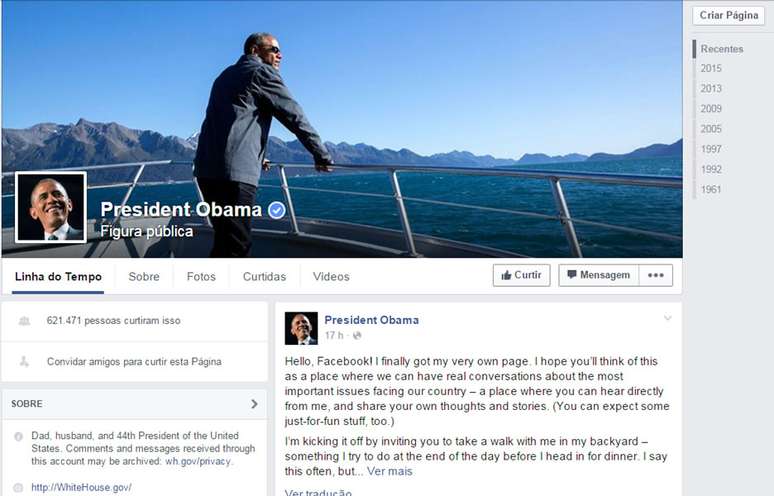Screen dimensions: 774x496
Task: Jump to 1961 on the timeline
Action: (x=711, y=190)
